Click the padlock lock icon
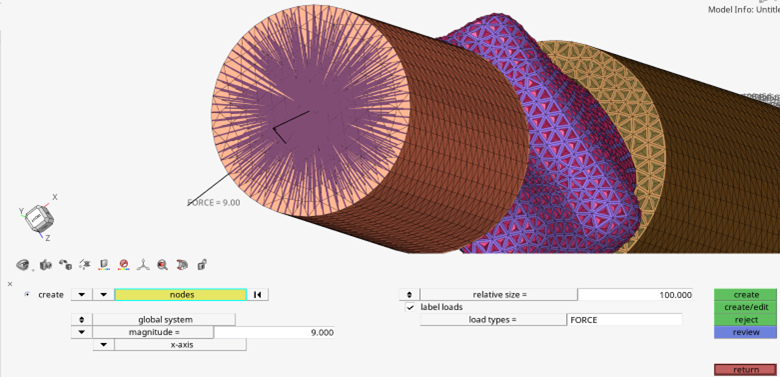This screenshot has height=377, width=780. tap(202, 265)
